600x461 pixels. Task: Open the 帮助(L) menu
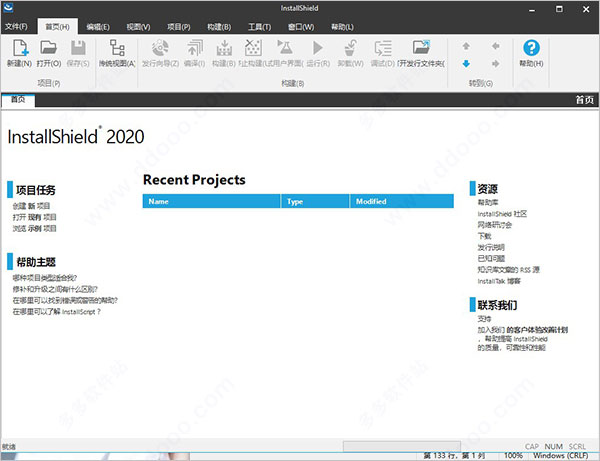pos(342,27)
